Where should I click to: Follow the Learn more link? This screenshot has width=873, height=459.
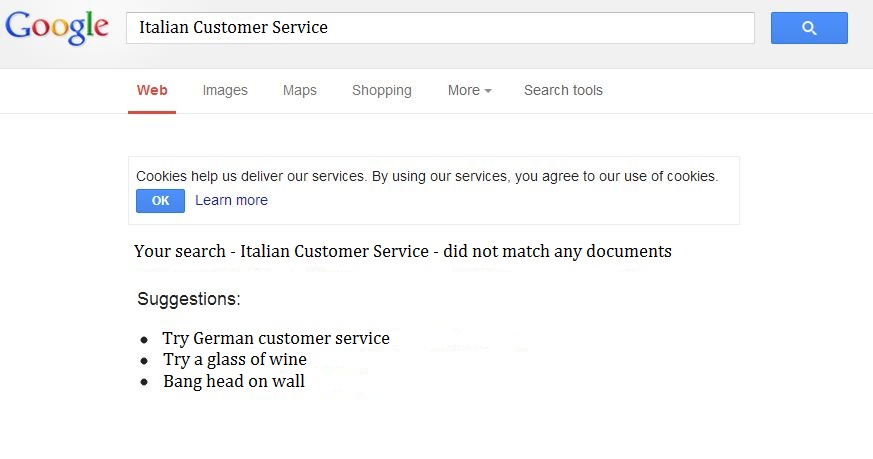[231, 200]
